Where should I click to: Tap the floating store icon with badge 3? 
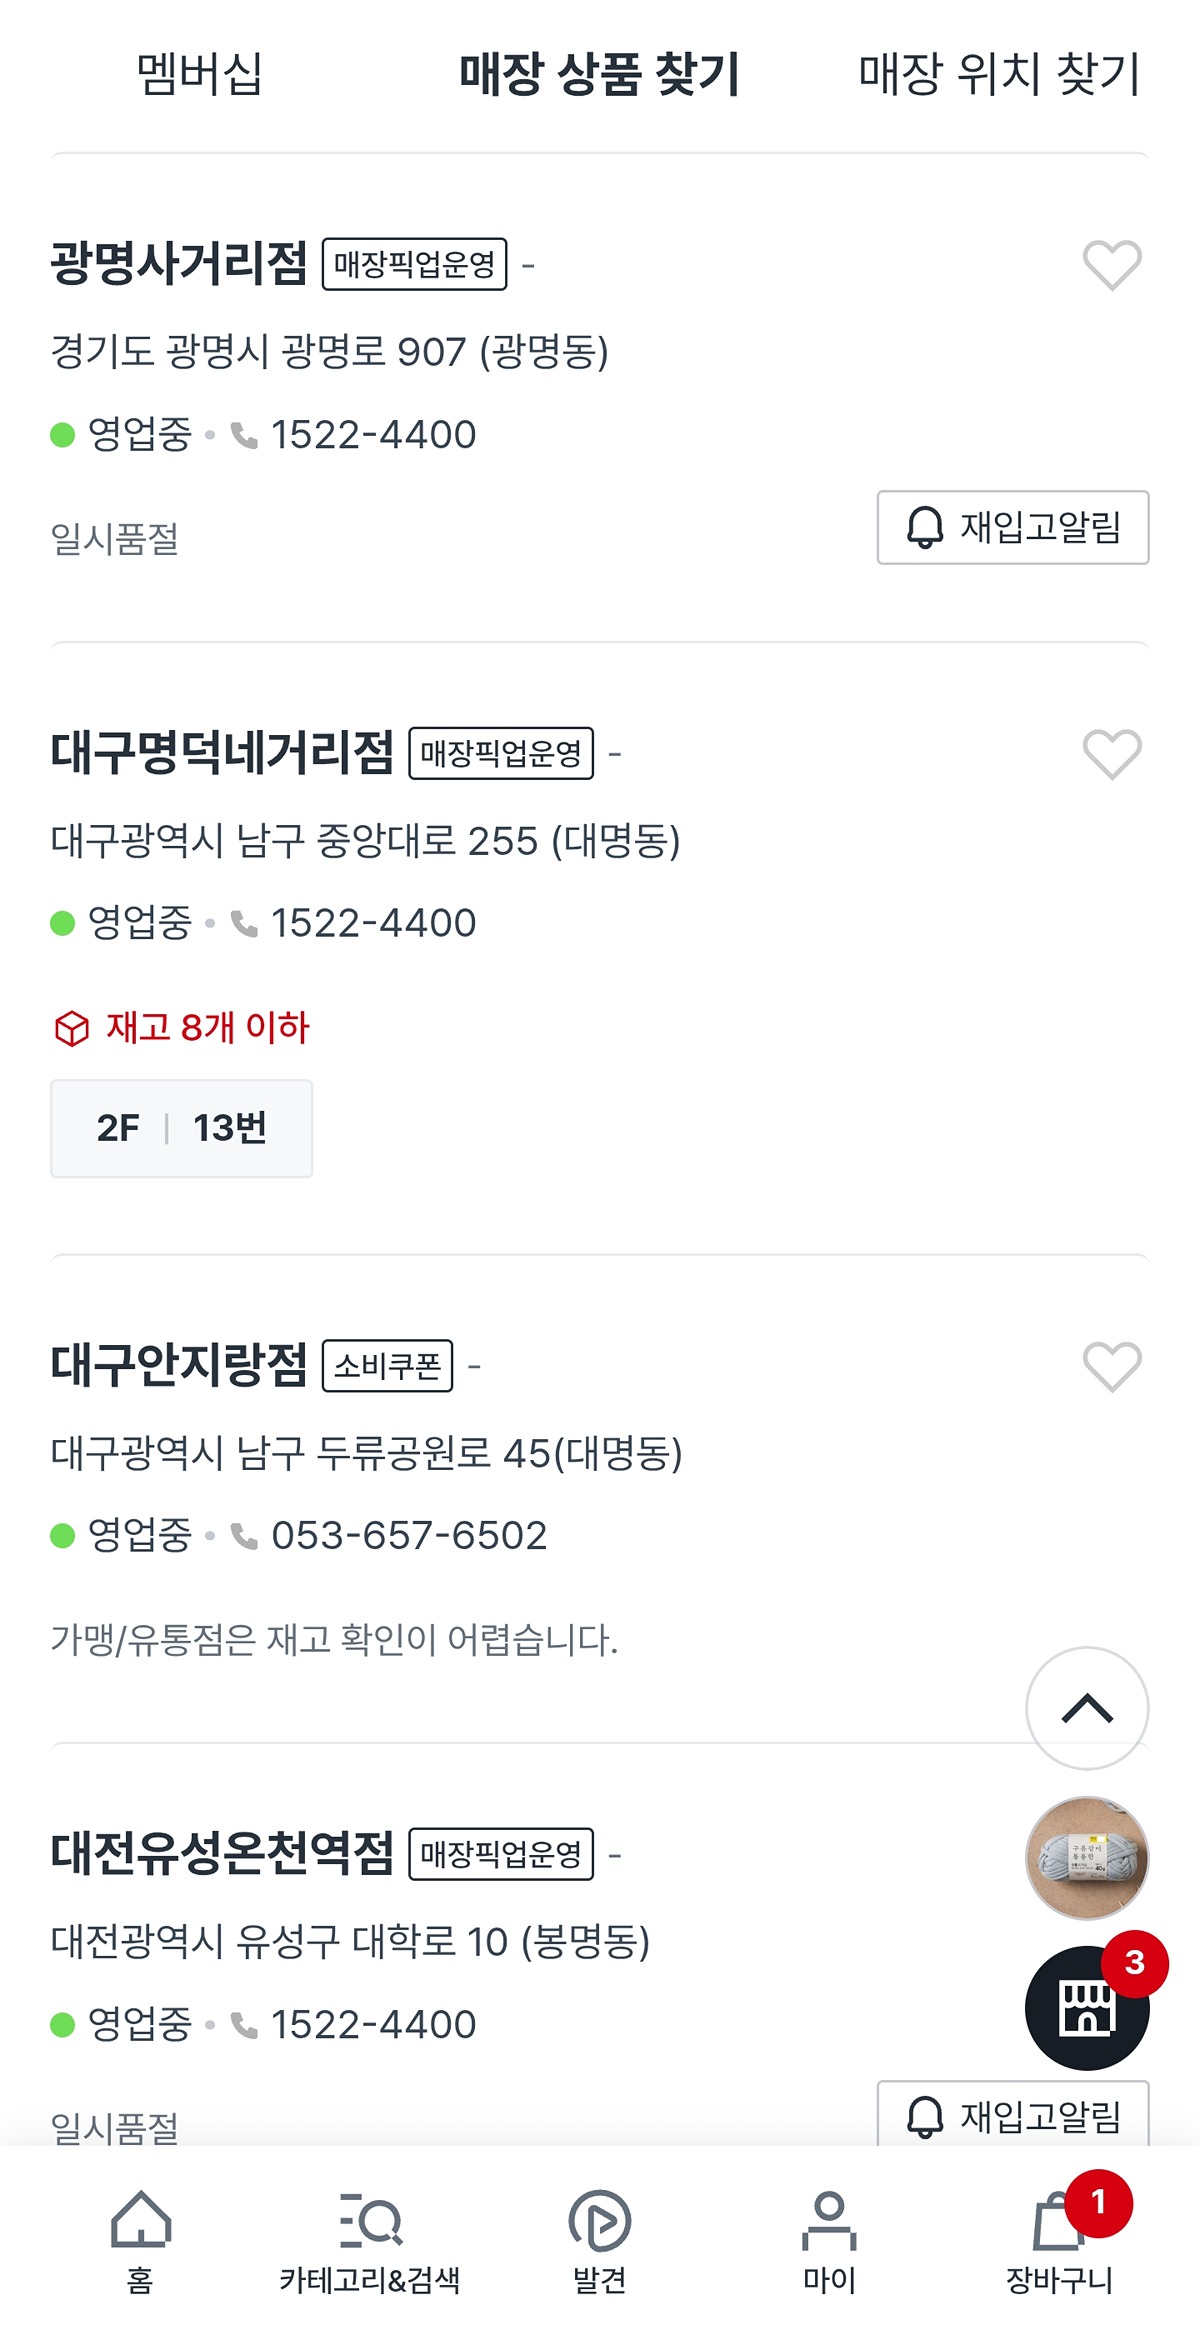pyautogui.click(x=1087, y=2008)
